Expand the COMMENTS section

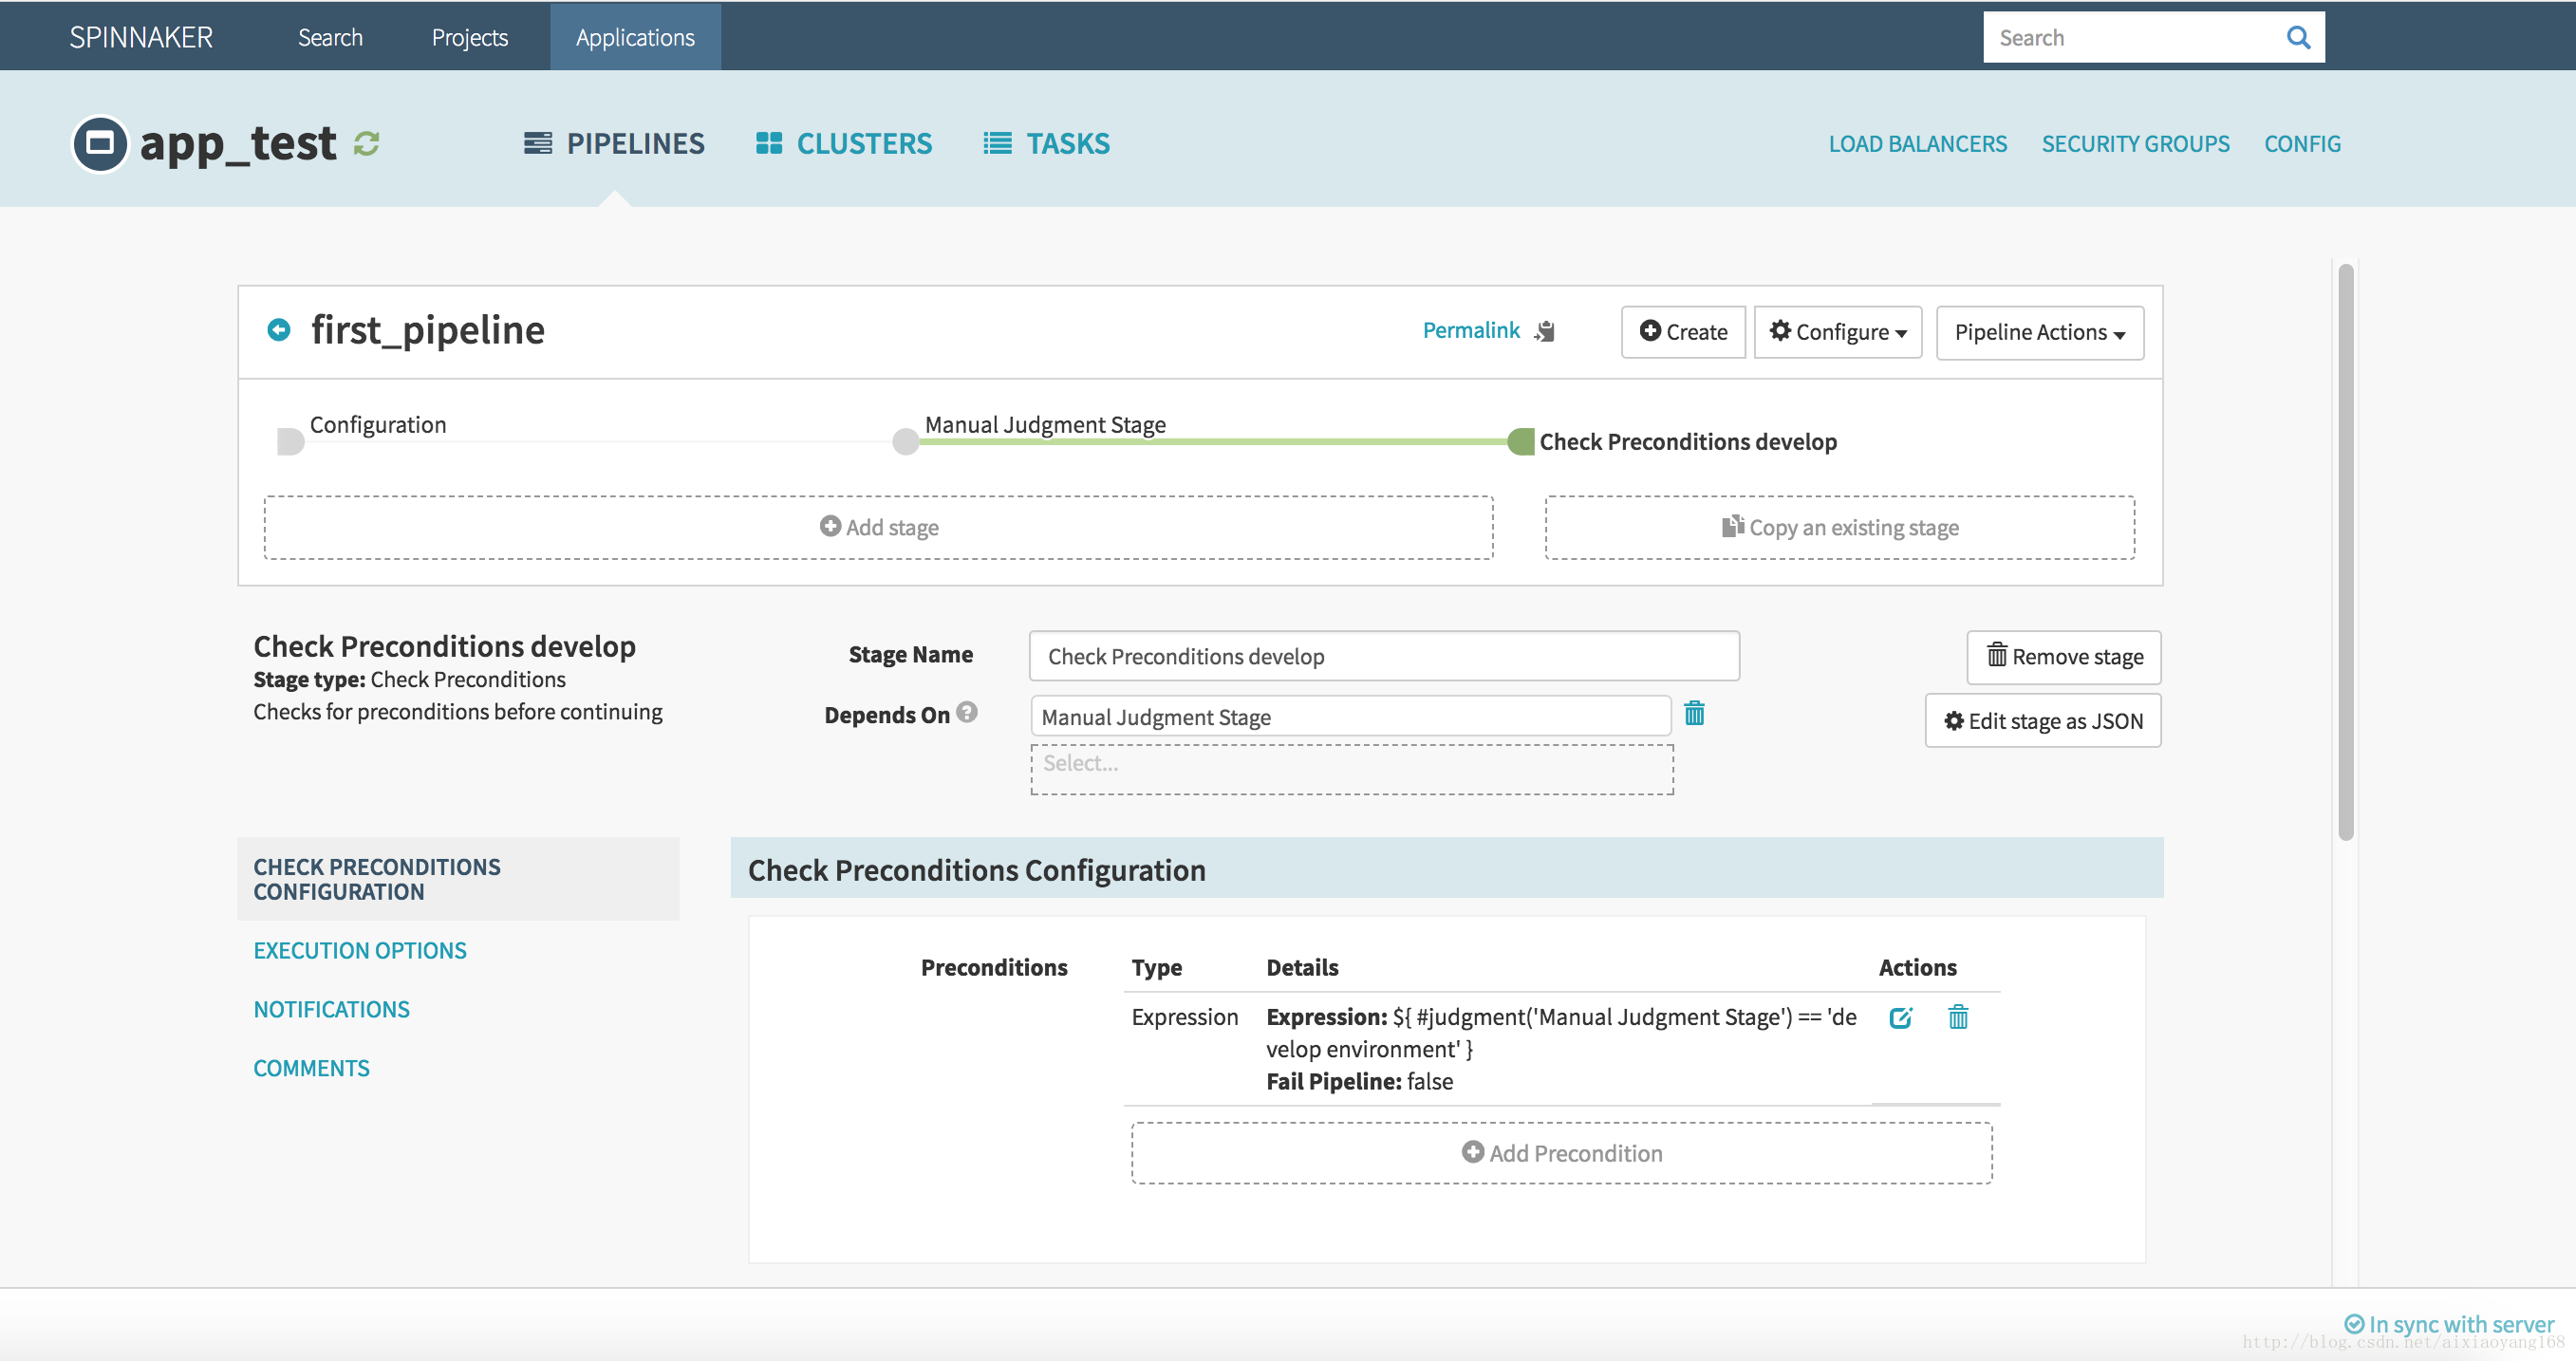(x=311, y=1068)
